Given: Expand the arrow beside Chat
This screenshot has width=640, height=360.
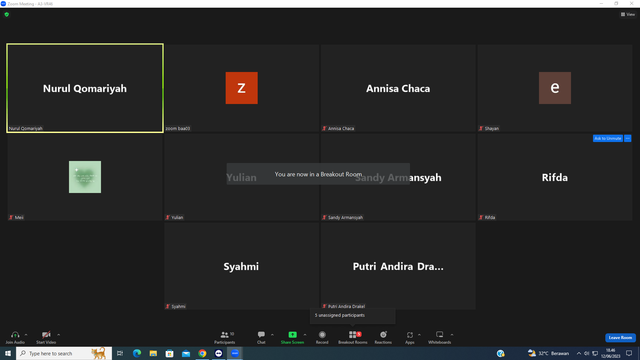Looking at the screenshot, I should coord(272,335).
